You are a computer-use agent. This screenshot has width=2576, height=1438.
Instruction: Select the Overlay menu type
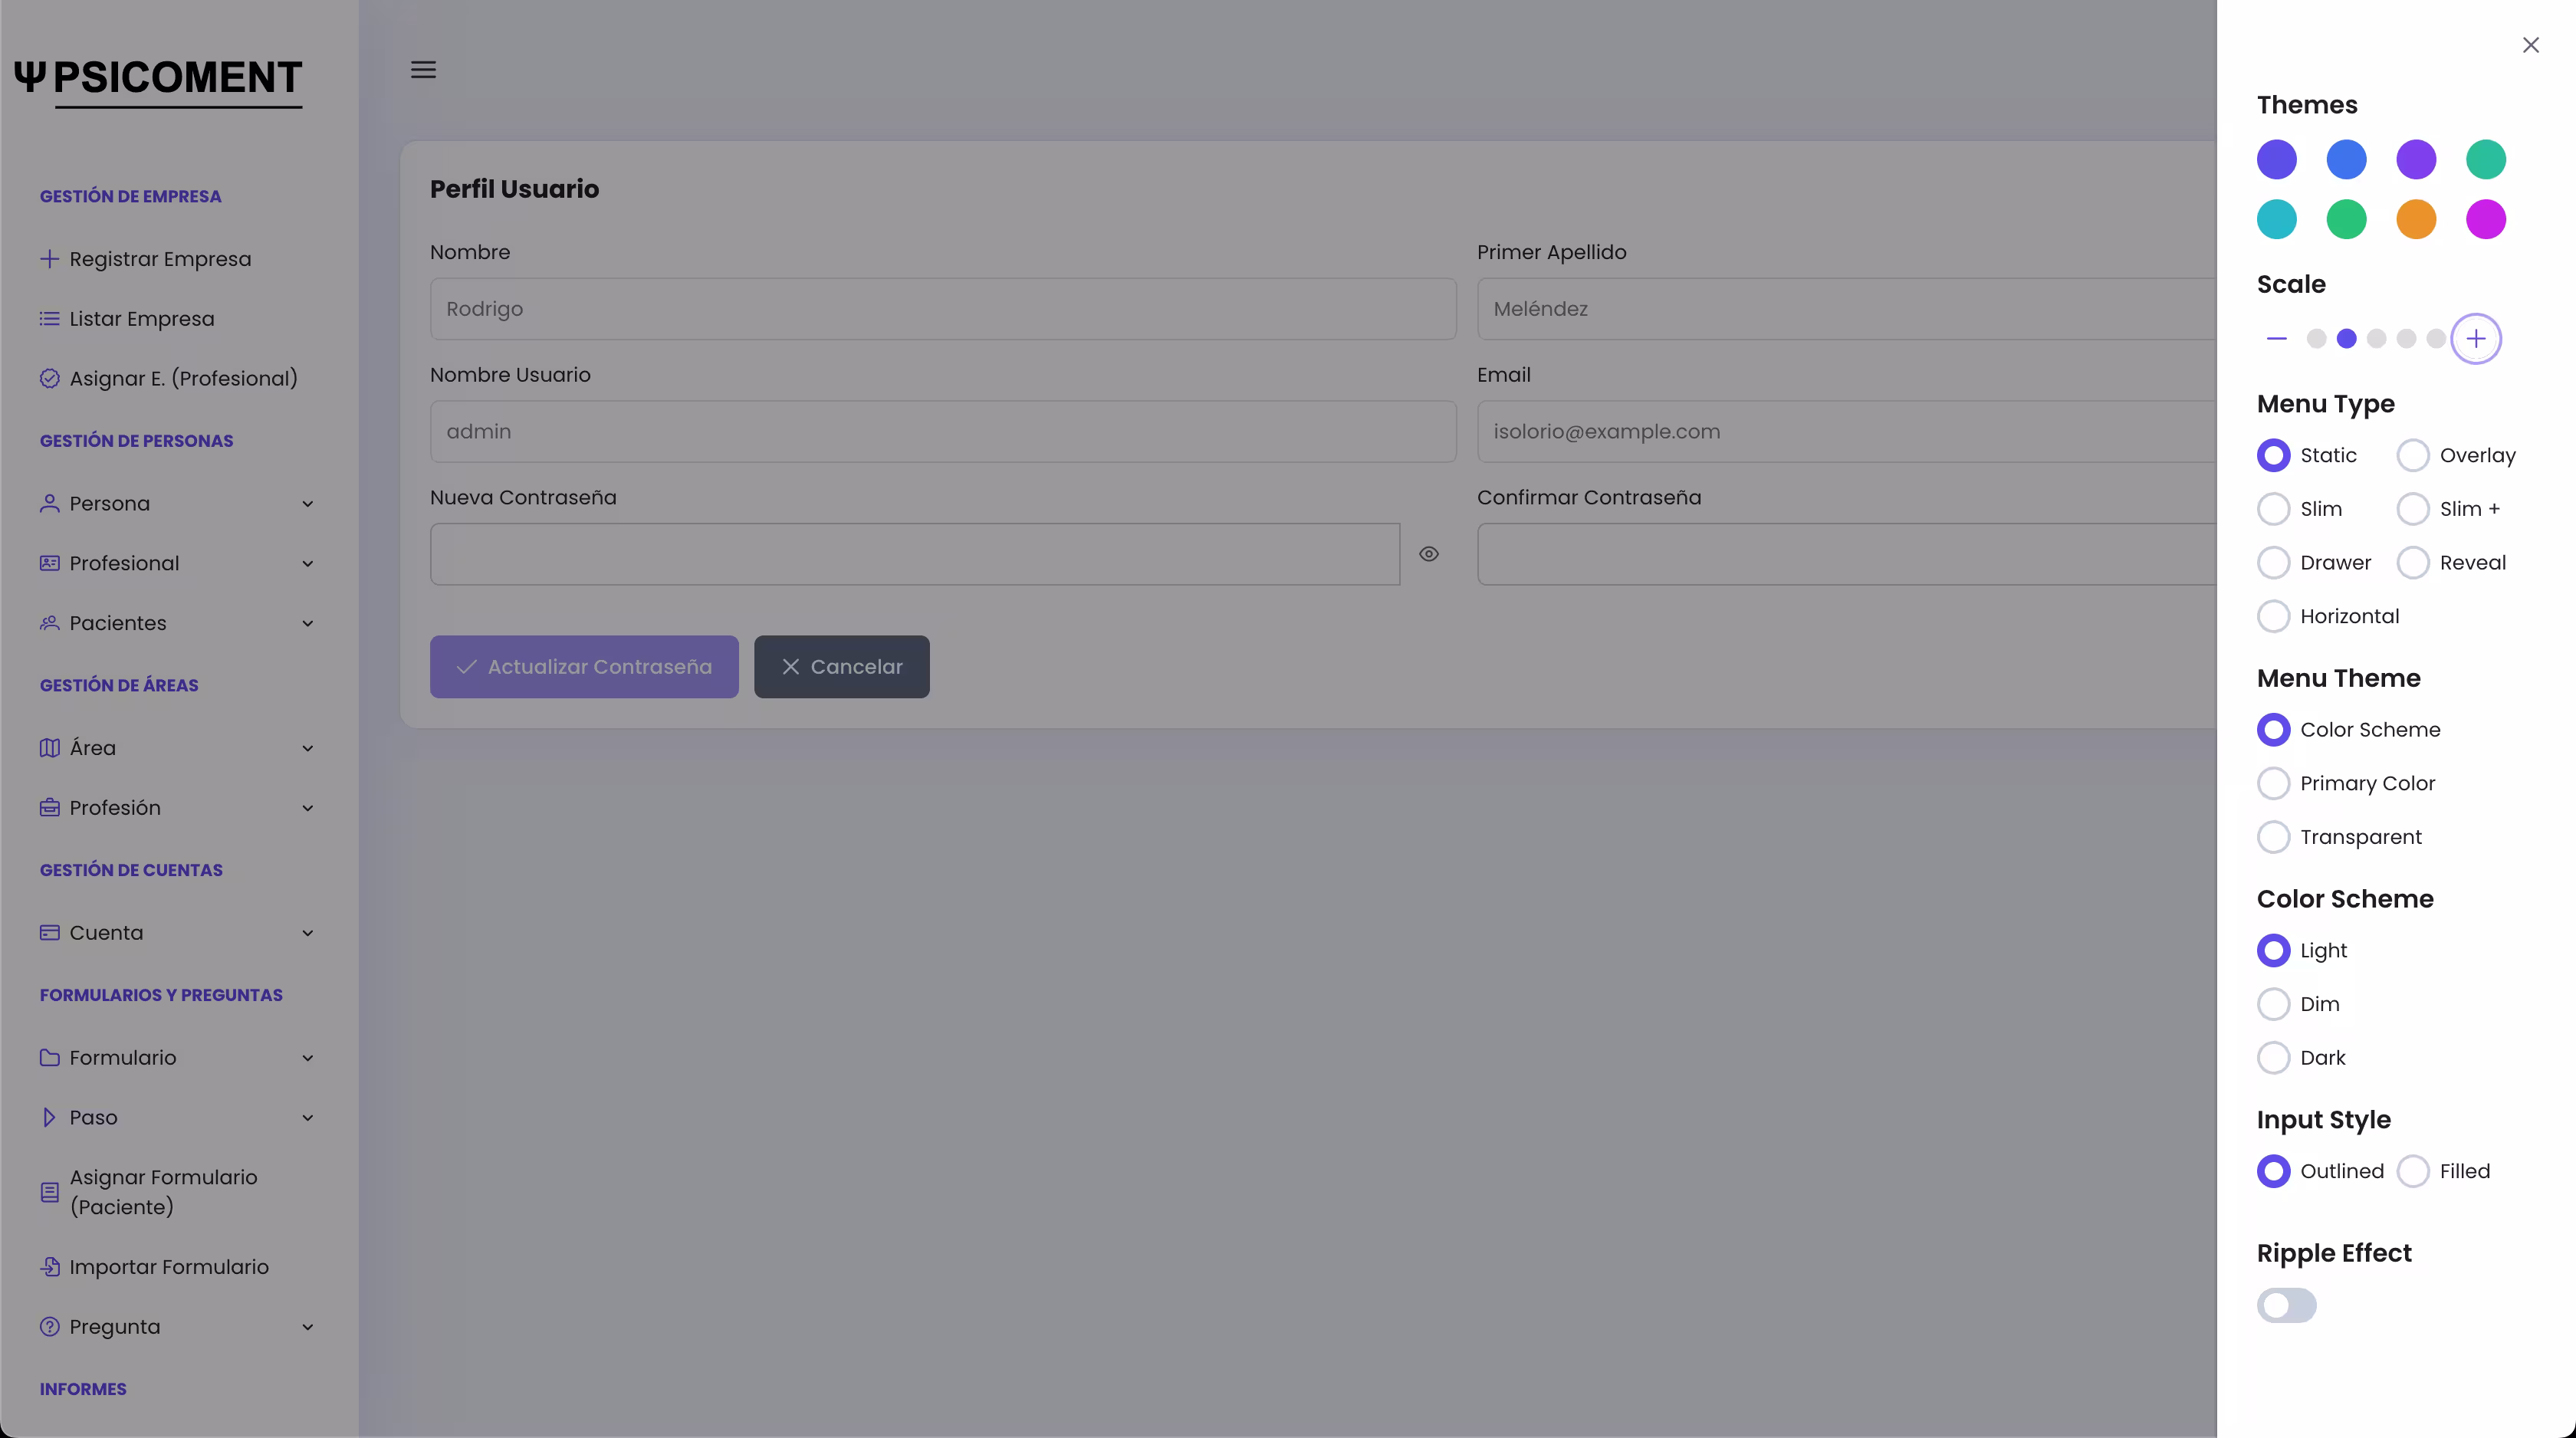[x=2413, y=456]
